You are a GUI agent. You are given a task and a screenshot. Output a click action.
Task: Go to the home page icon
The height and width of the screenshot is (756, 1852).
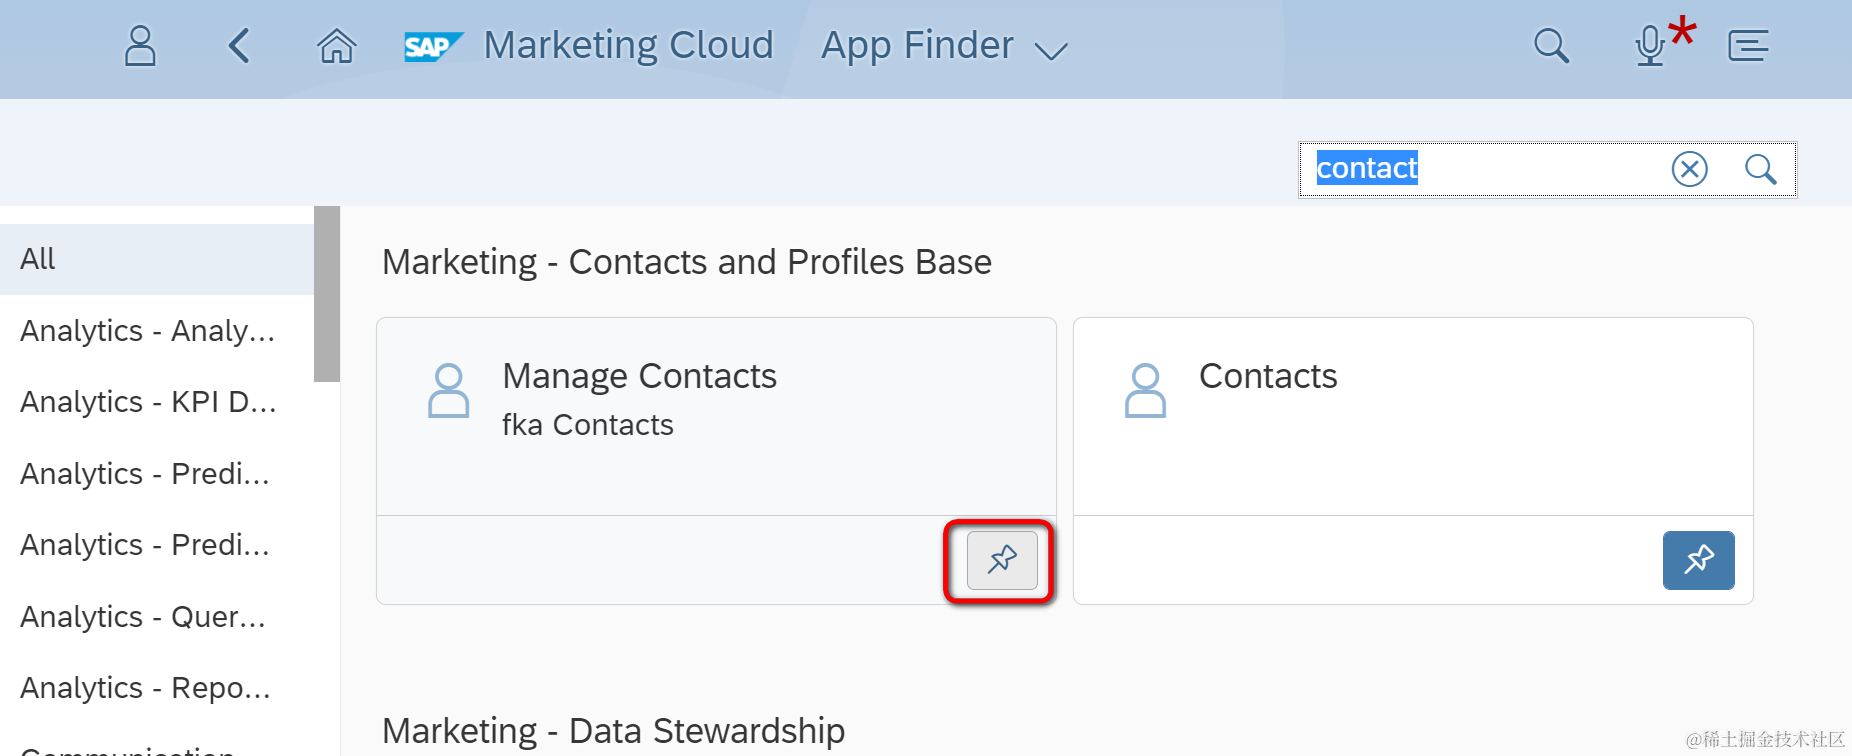(x=337, y=46)
